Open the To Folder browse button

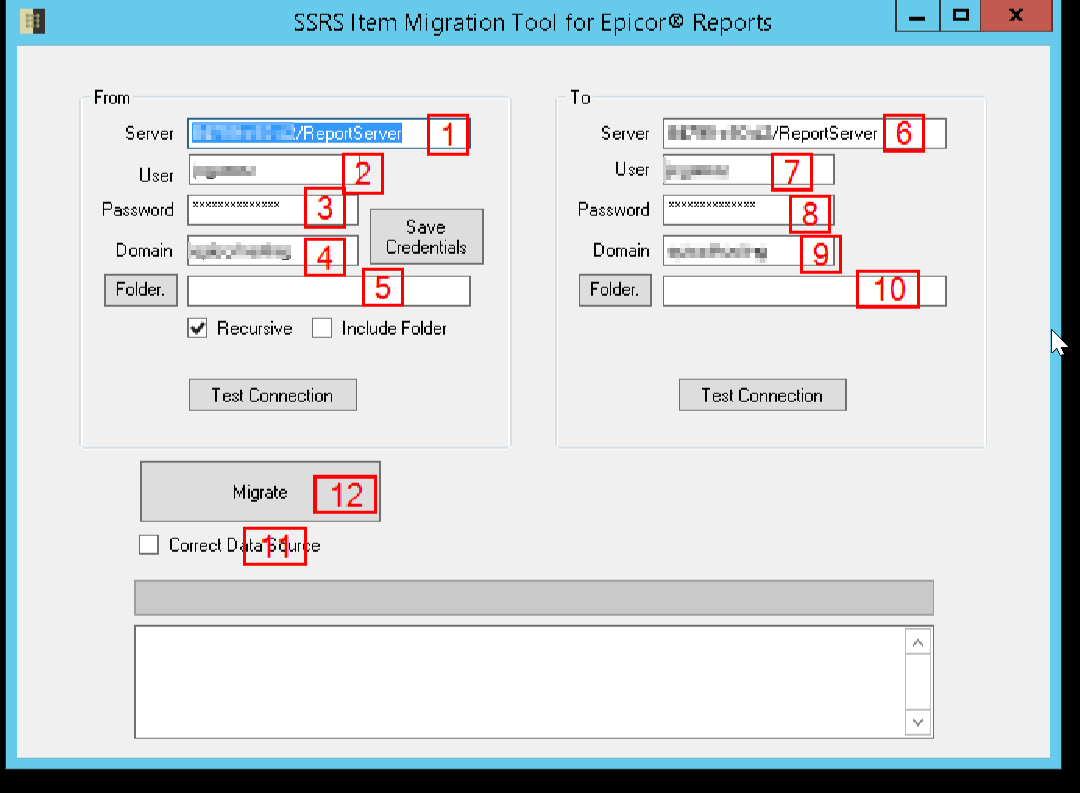click(x=615, y=290)
